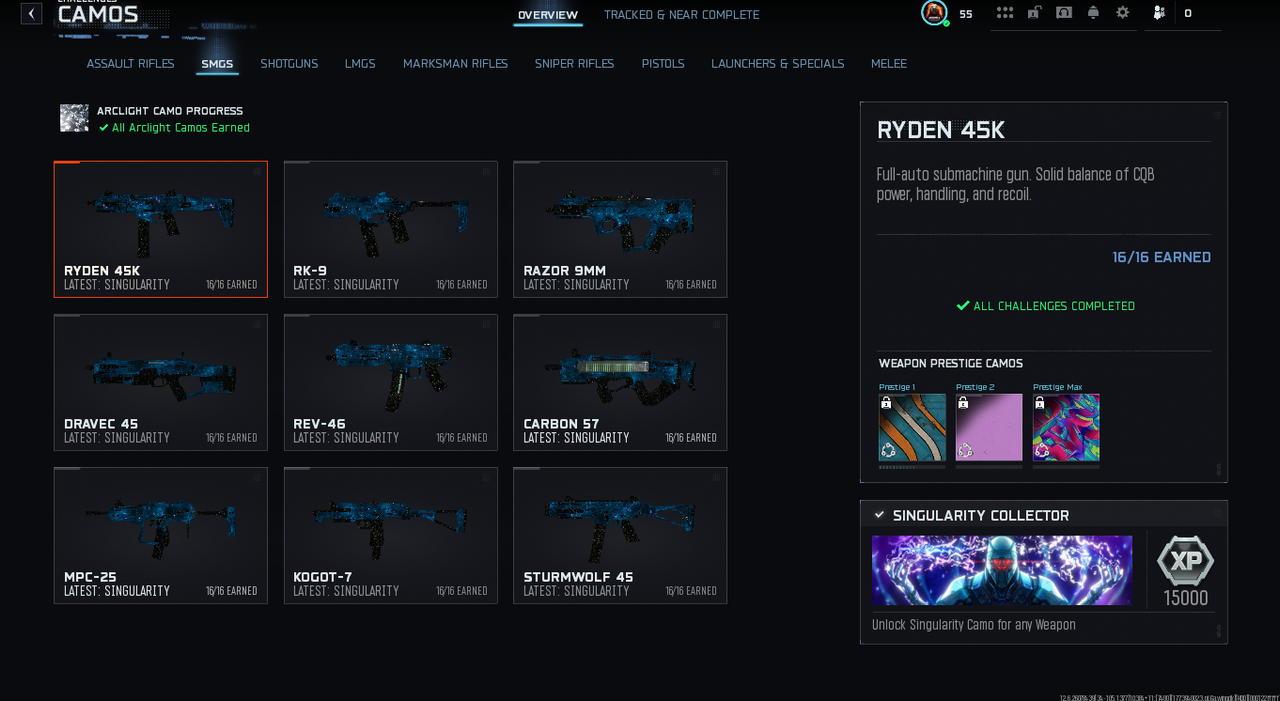This screenshot has width=1280, height=701.
Task: Select the Shotguns category
Action: (x=289, y=63)
